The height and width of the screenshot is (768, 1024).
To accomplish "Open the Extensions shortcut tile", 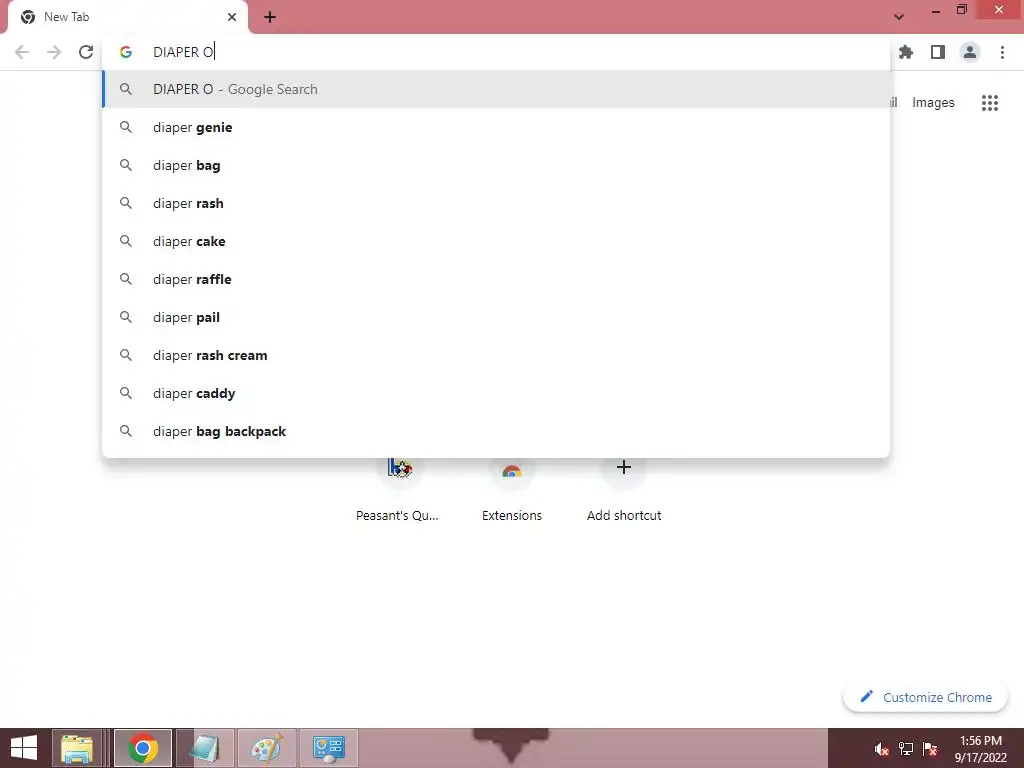I will pos(512,490).
